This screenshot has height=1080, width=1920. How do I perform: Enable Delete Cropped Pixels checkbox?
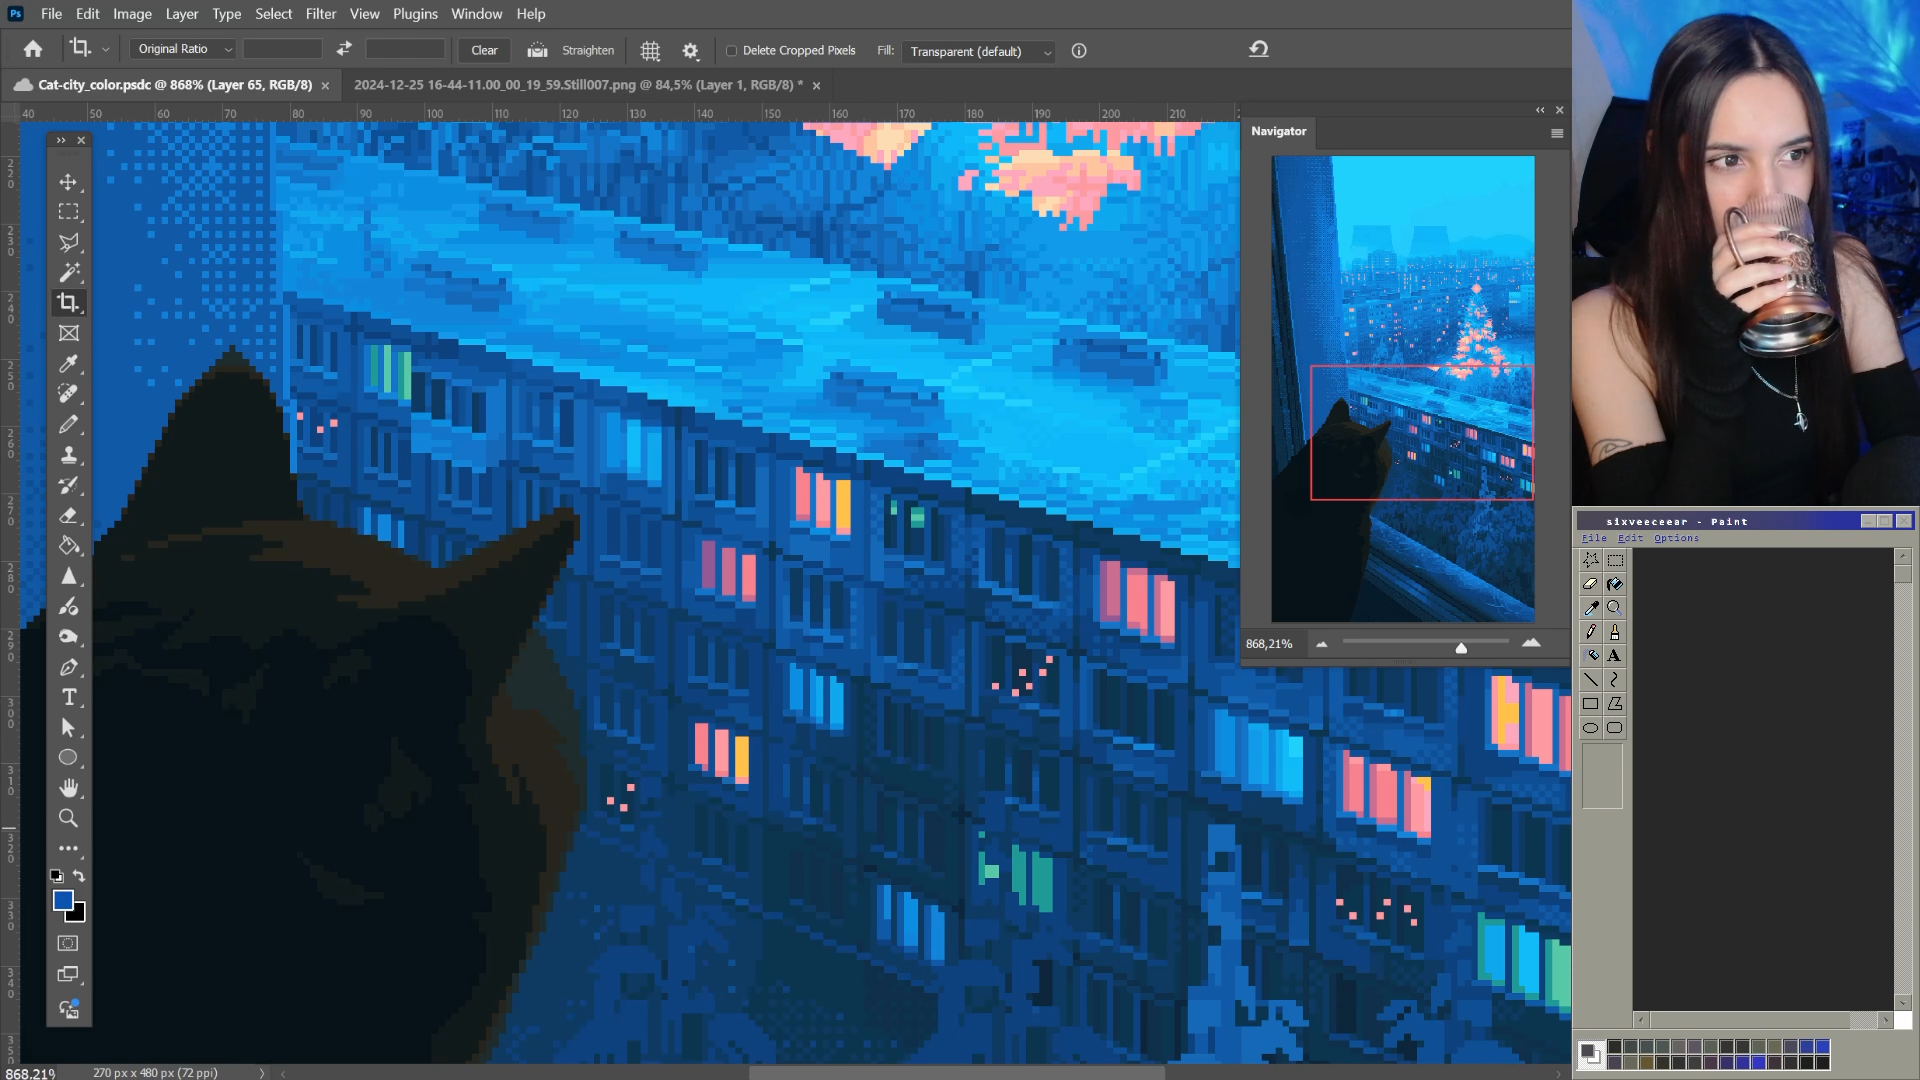(x=731, y=51)
